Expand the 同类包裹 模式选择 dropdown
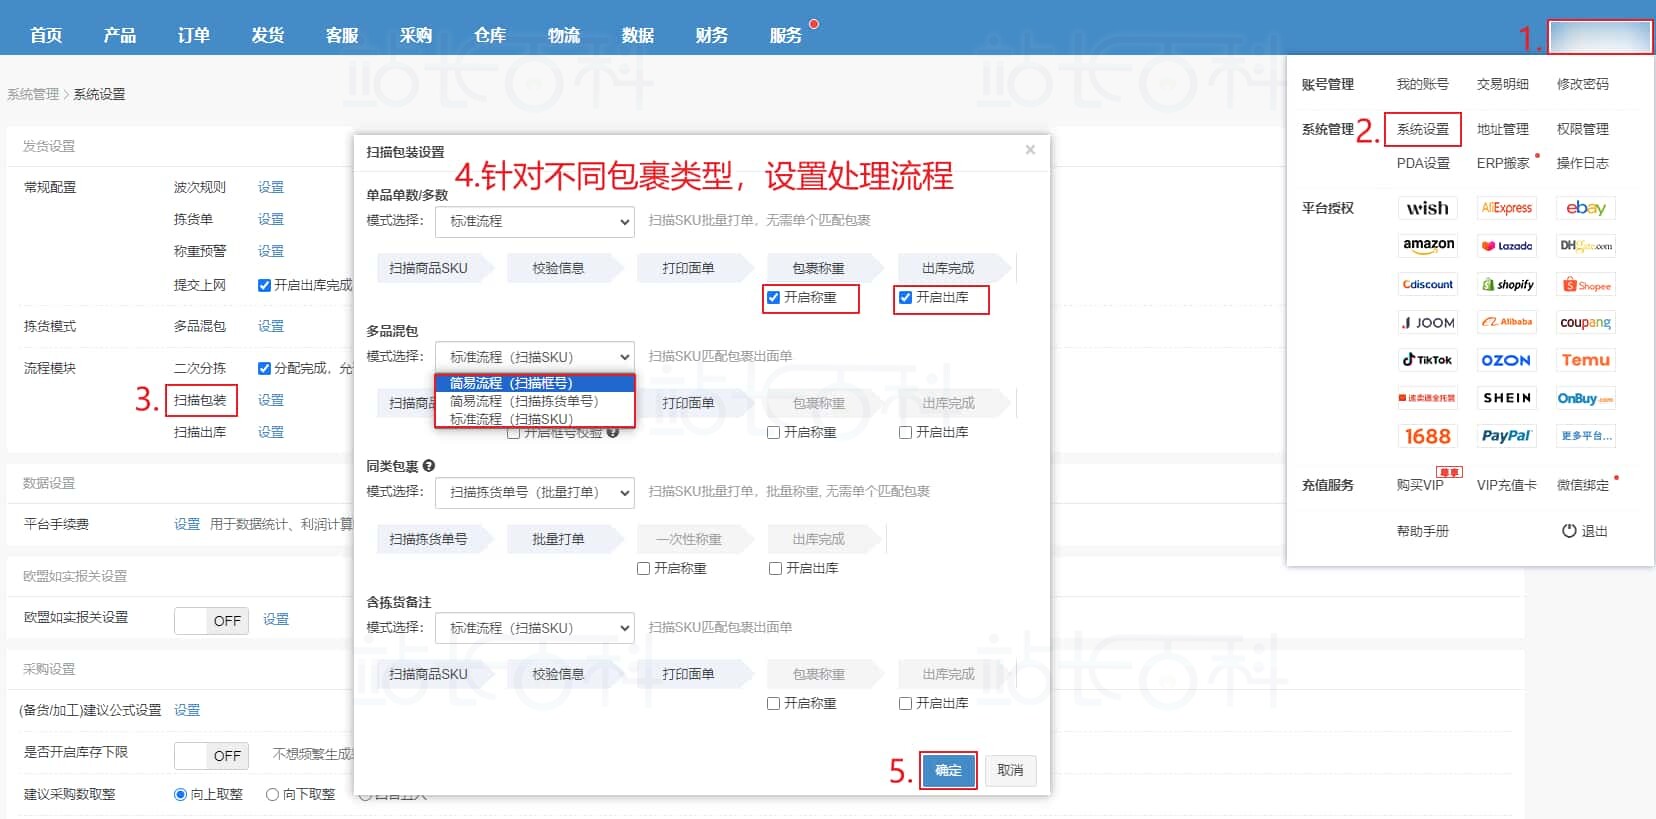The width and height of the screenshot is (1656, 819). (x=535, y=492)
